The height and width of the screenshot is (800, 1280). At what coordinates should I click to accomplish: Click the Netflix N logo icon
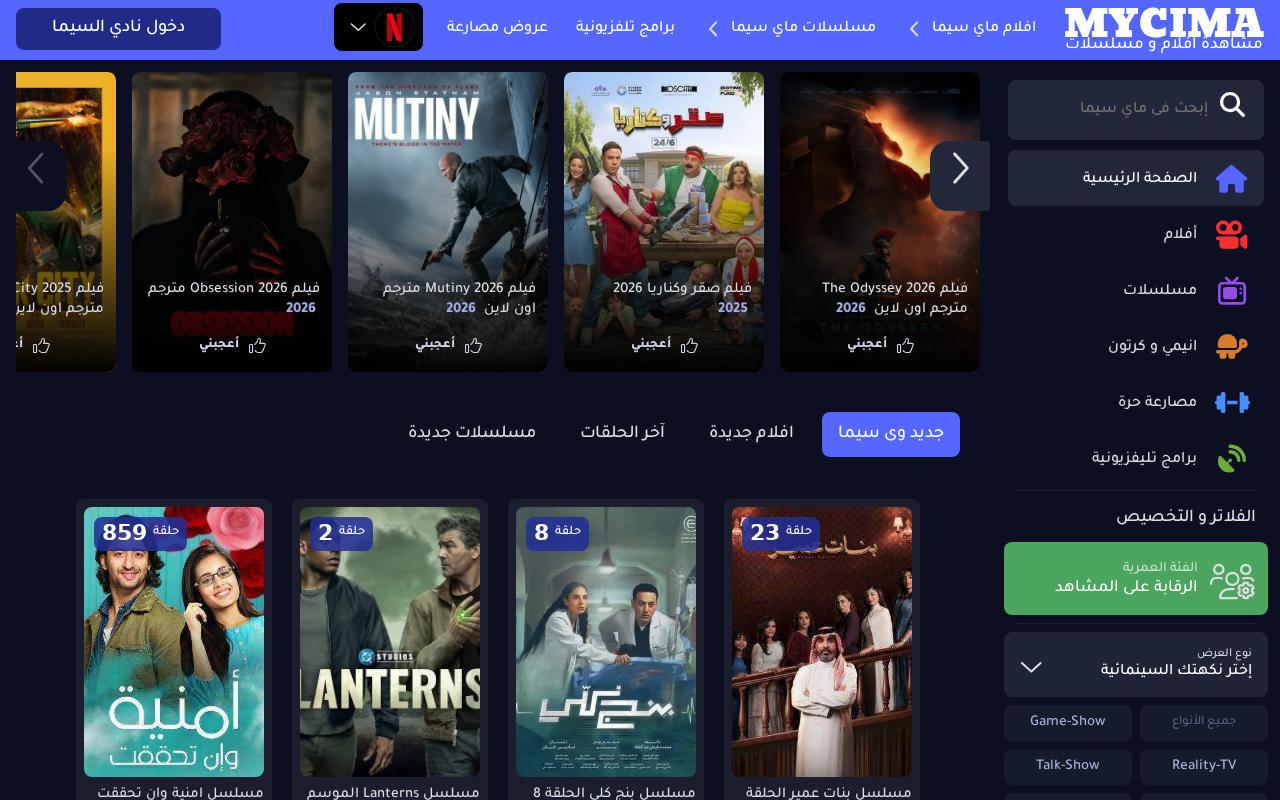[x=395, y=27]
